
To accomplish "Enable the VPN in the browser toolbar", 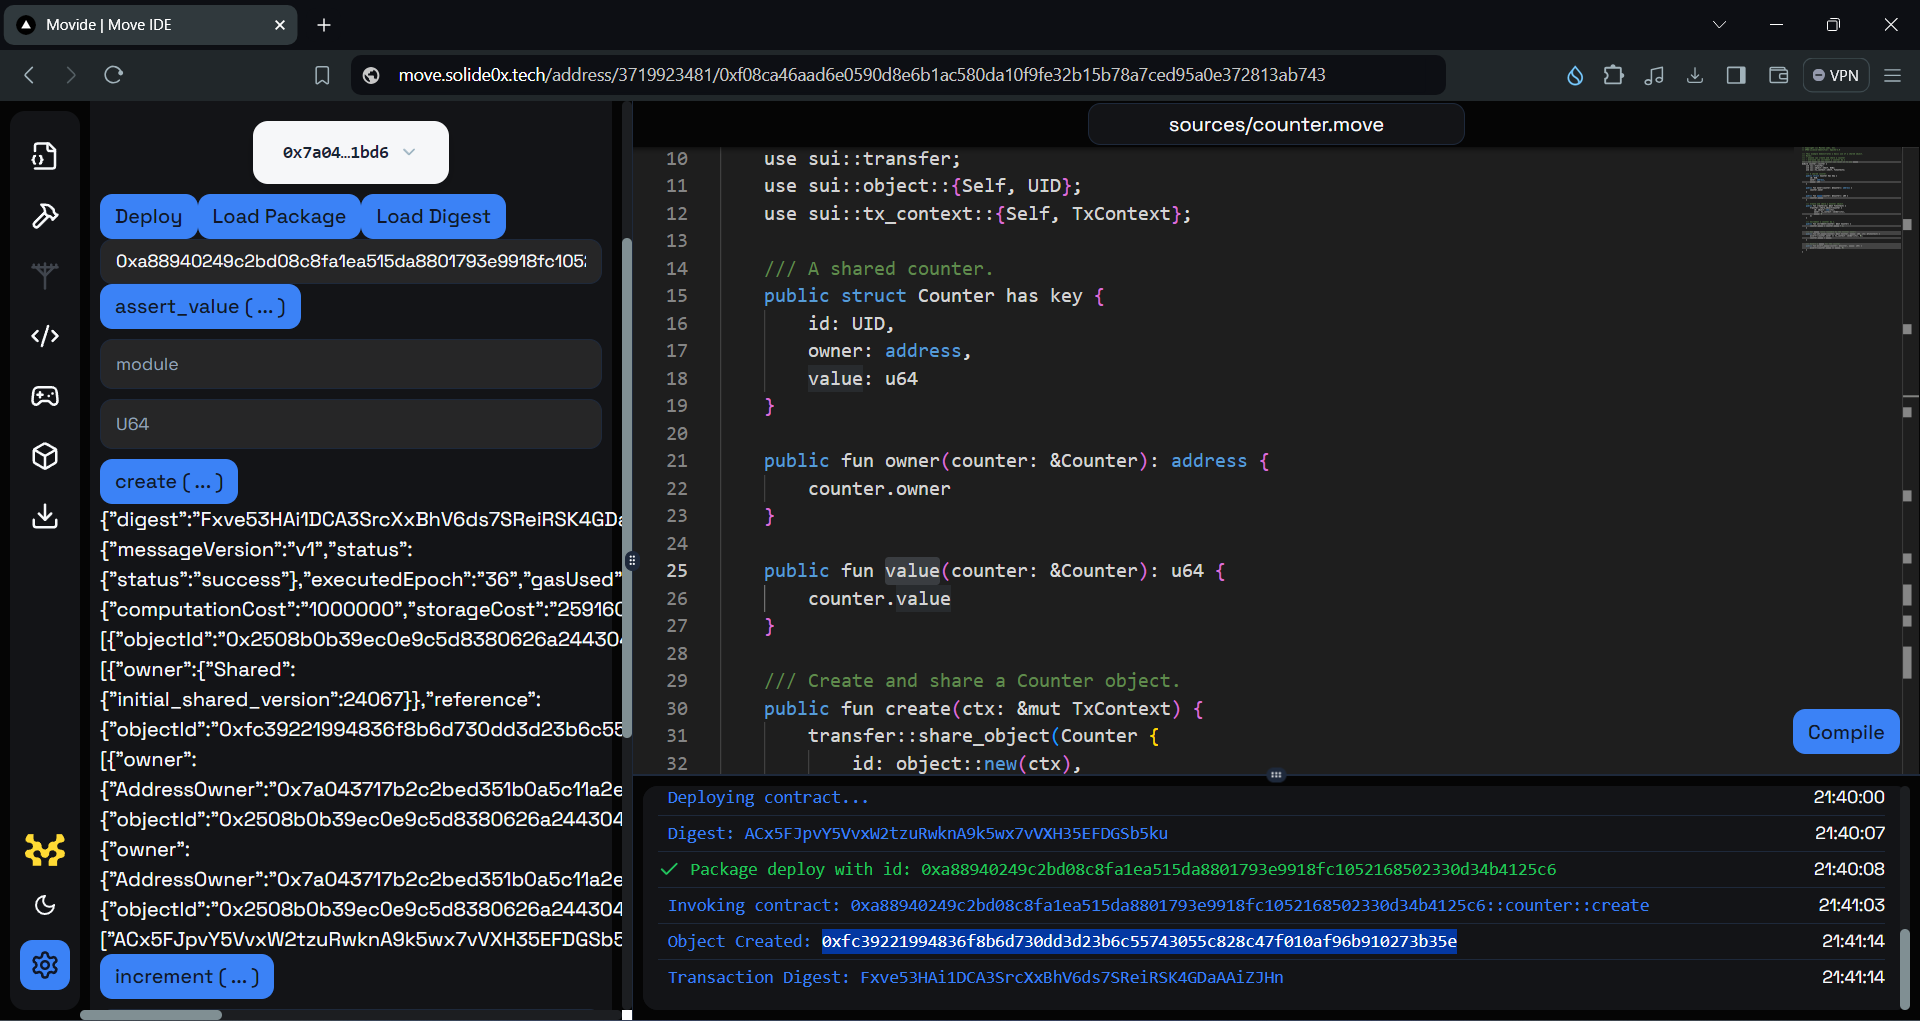I will pos(1836,74).
